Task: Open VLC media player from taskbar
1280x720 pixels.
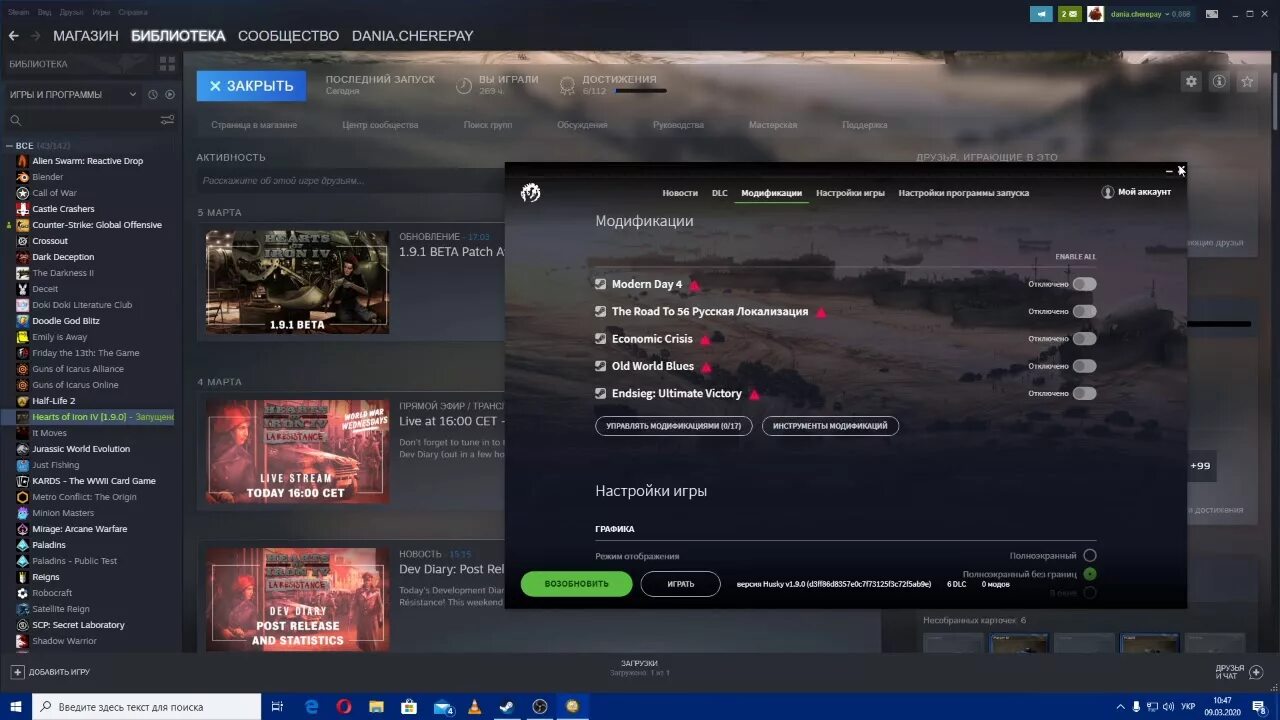Action: [475, 707]
